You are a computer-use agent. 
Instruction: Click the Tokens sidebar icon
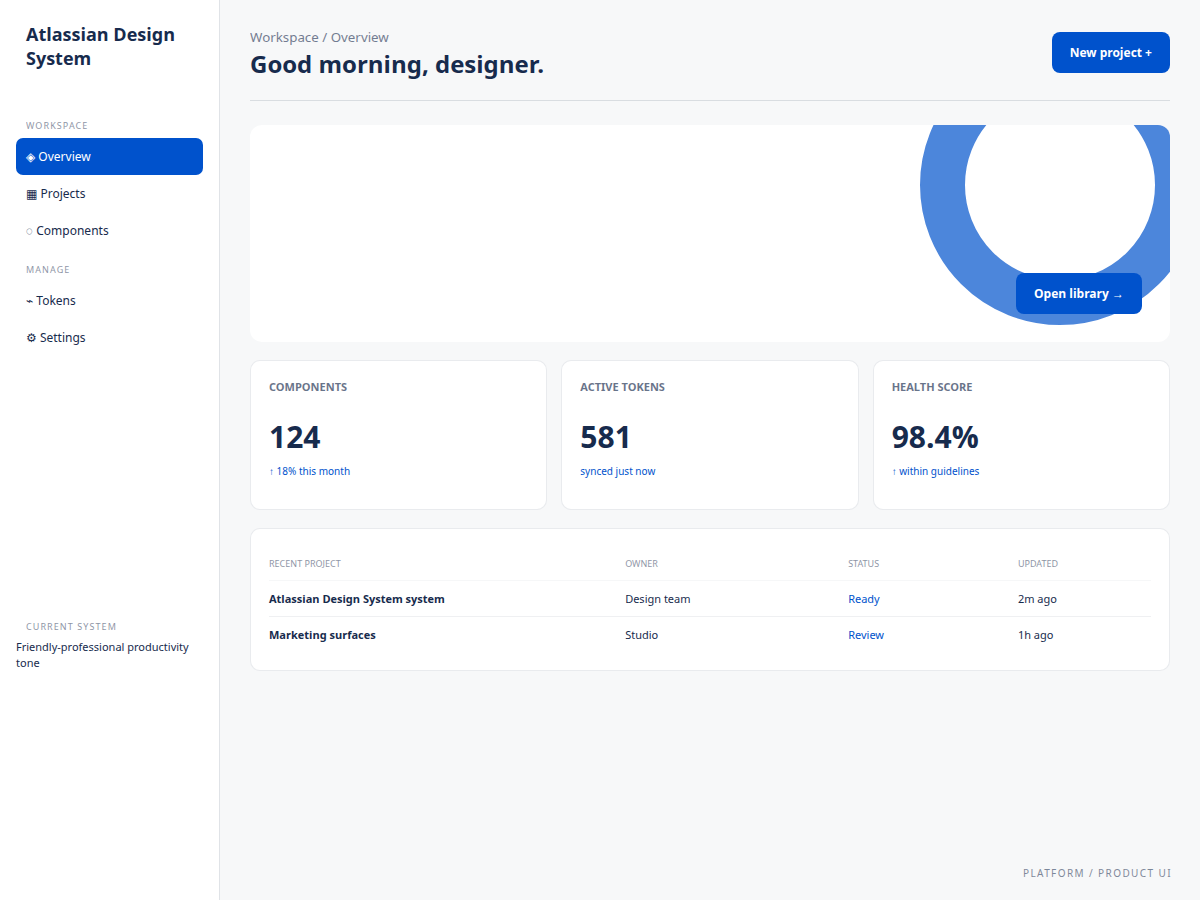30,301
